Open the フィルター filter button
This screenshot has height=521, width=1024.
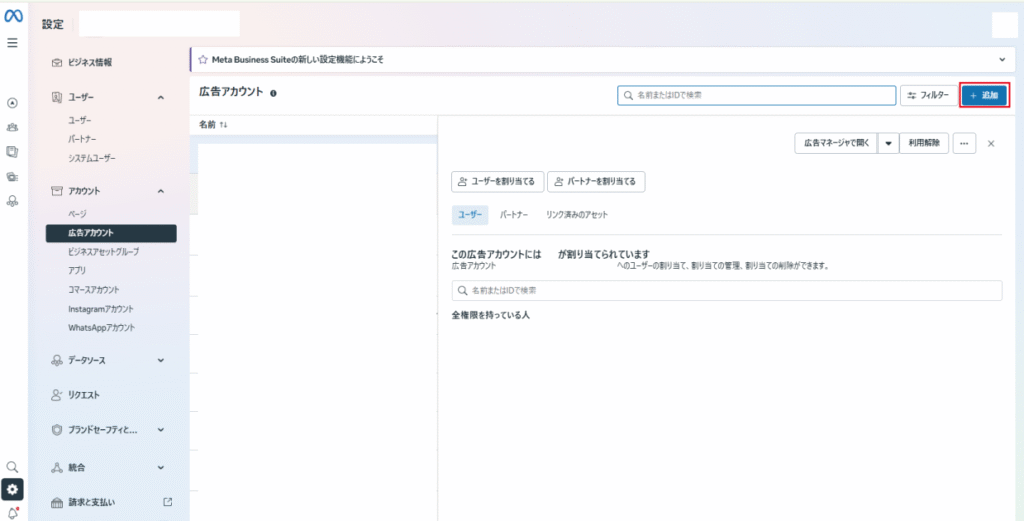pyautogui.click(x=927, y=95)
